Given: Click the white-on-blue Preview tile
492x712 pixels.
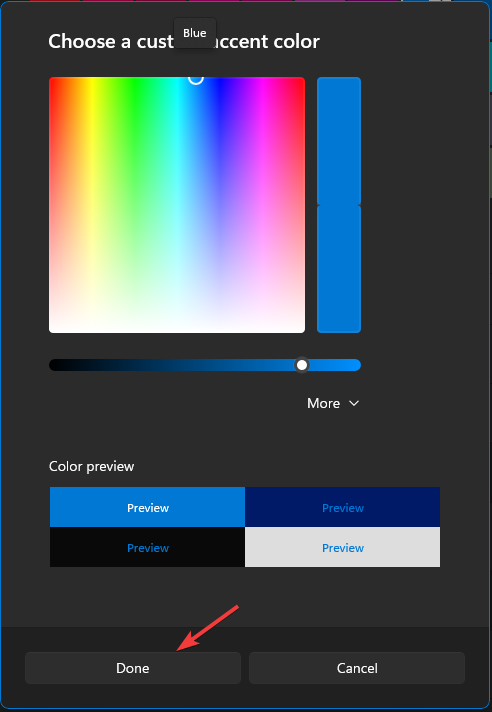Looking at the screenshot, I should pyautogui.click(x=148, y=507).
